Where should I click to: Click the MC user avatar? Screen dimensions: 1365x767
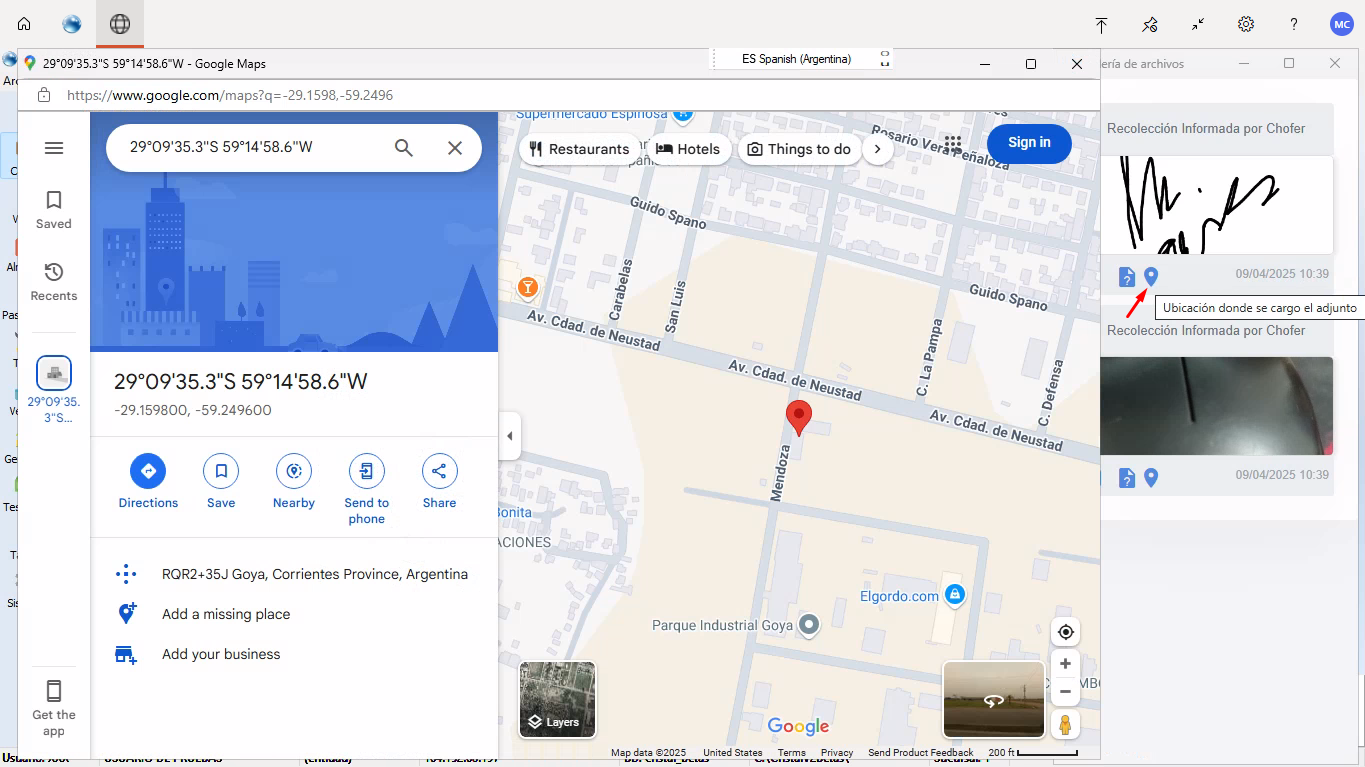(x=1342, y=24)
